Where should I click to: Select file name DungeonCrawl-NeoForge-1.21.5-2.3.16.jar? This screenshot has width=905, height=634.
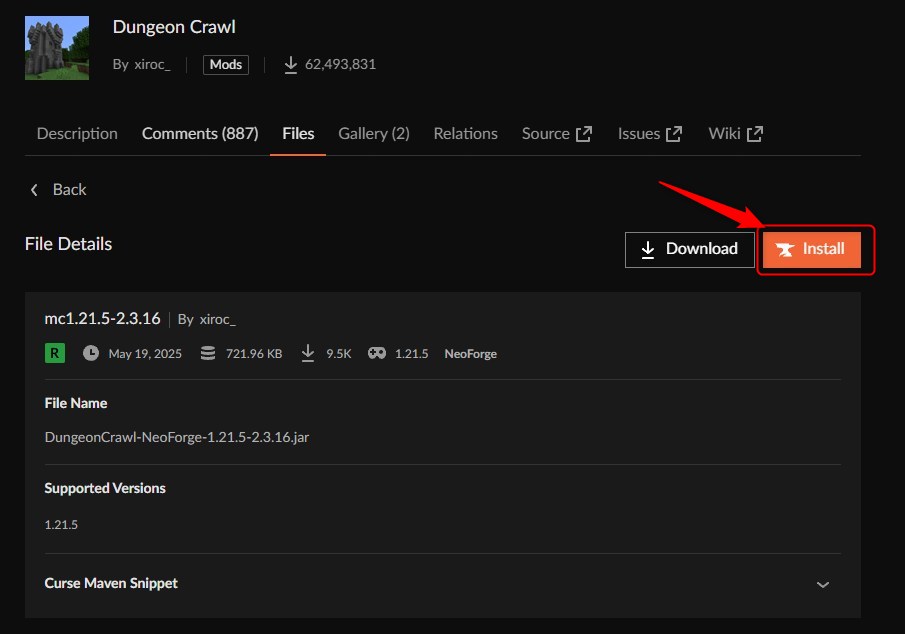[x=177, y=437]
